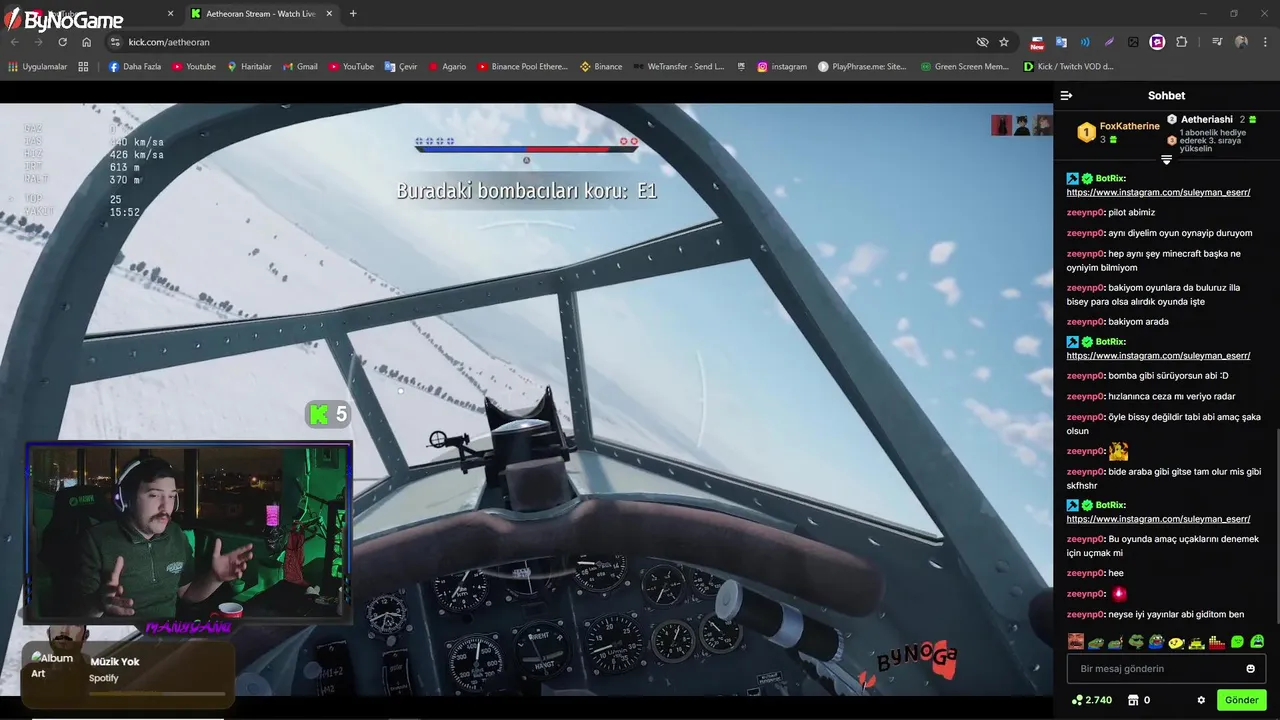Image resolution: width=1280 pixels, height=720 pixels.
Task: Click the username on 'pilot abimiz' message
Action: [x=1085, y=213]
